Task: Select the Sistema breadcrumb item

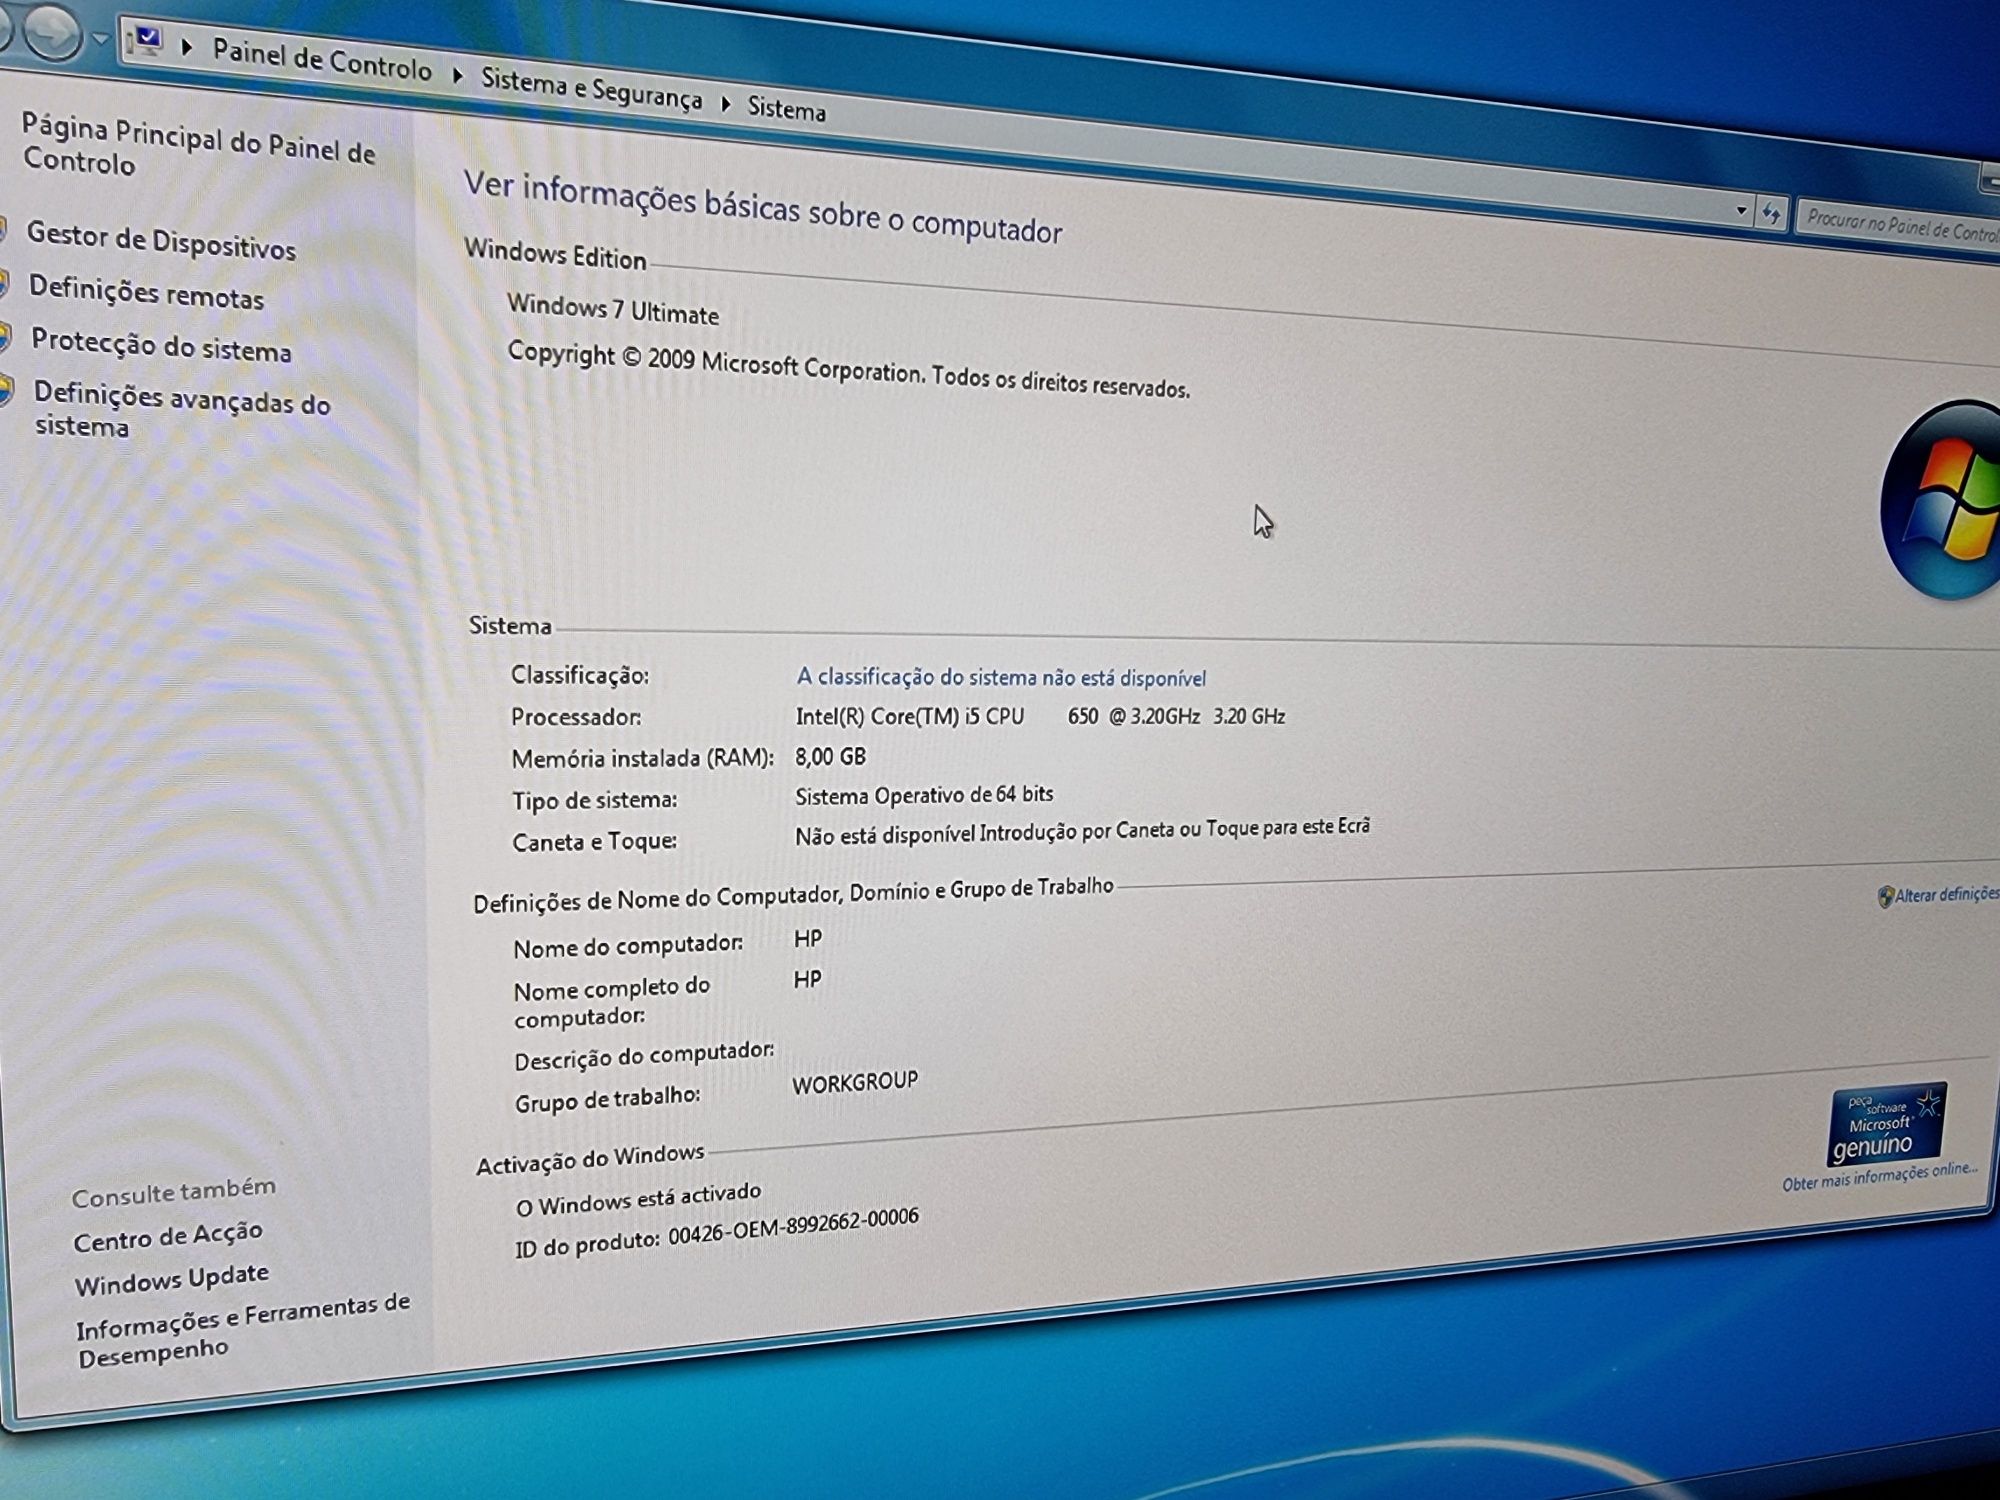Action: pos(787,108)
